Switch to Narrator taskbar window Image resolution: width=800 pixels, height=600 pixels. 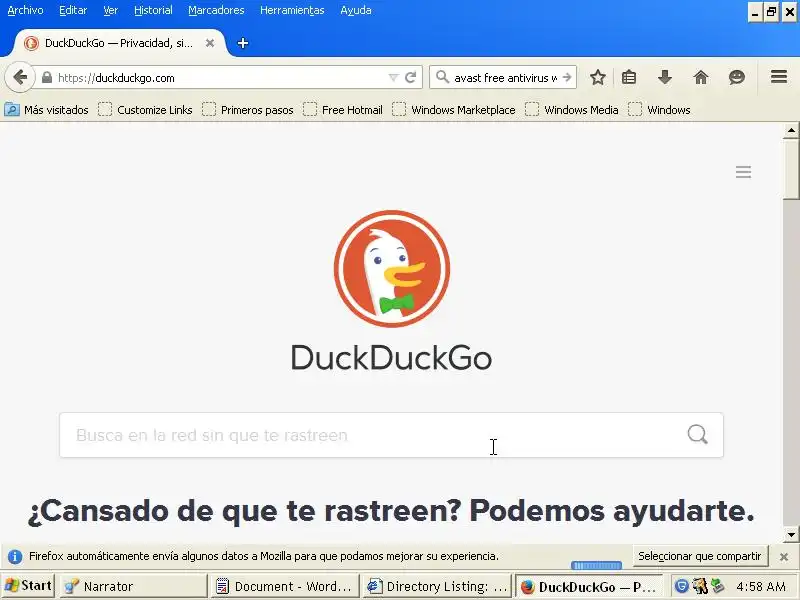(134, 586)
